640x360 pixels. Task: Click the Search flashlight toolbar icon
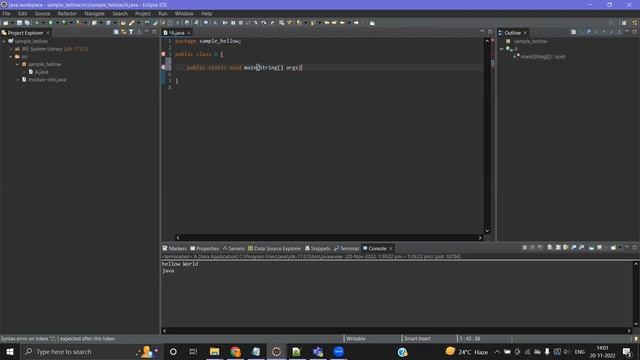tap(131, 23)
